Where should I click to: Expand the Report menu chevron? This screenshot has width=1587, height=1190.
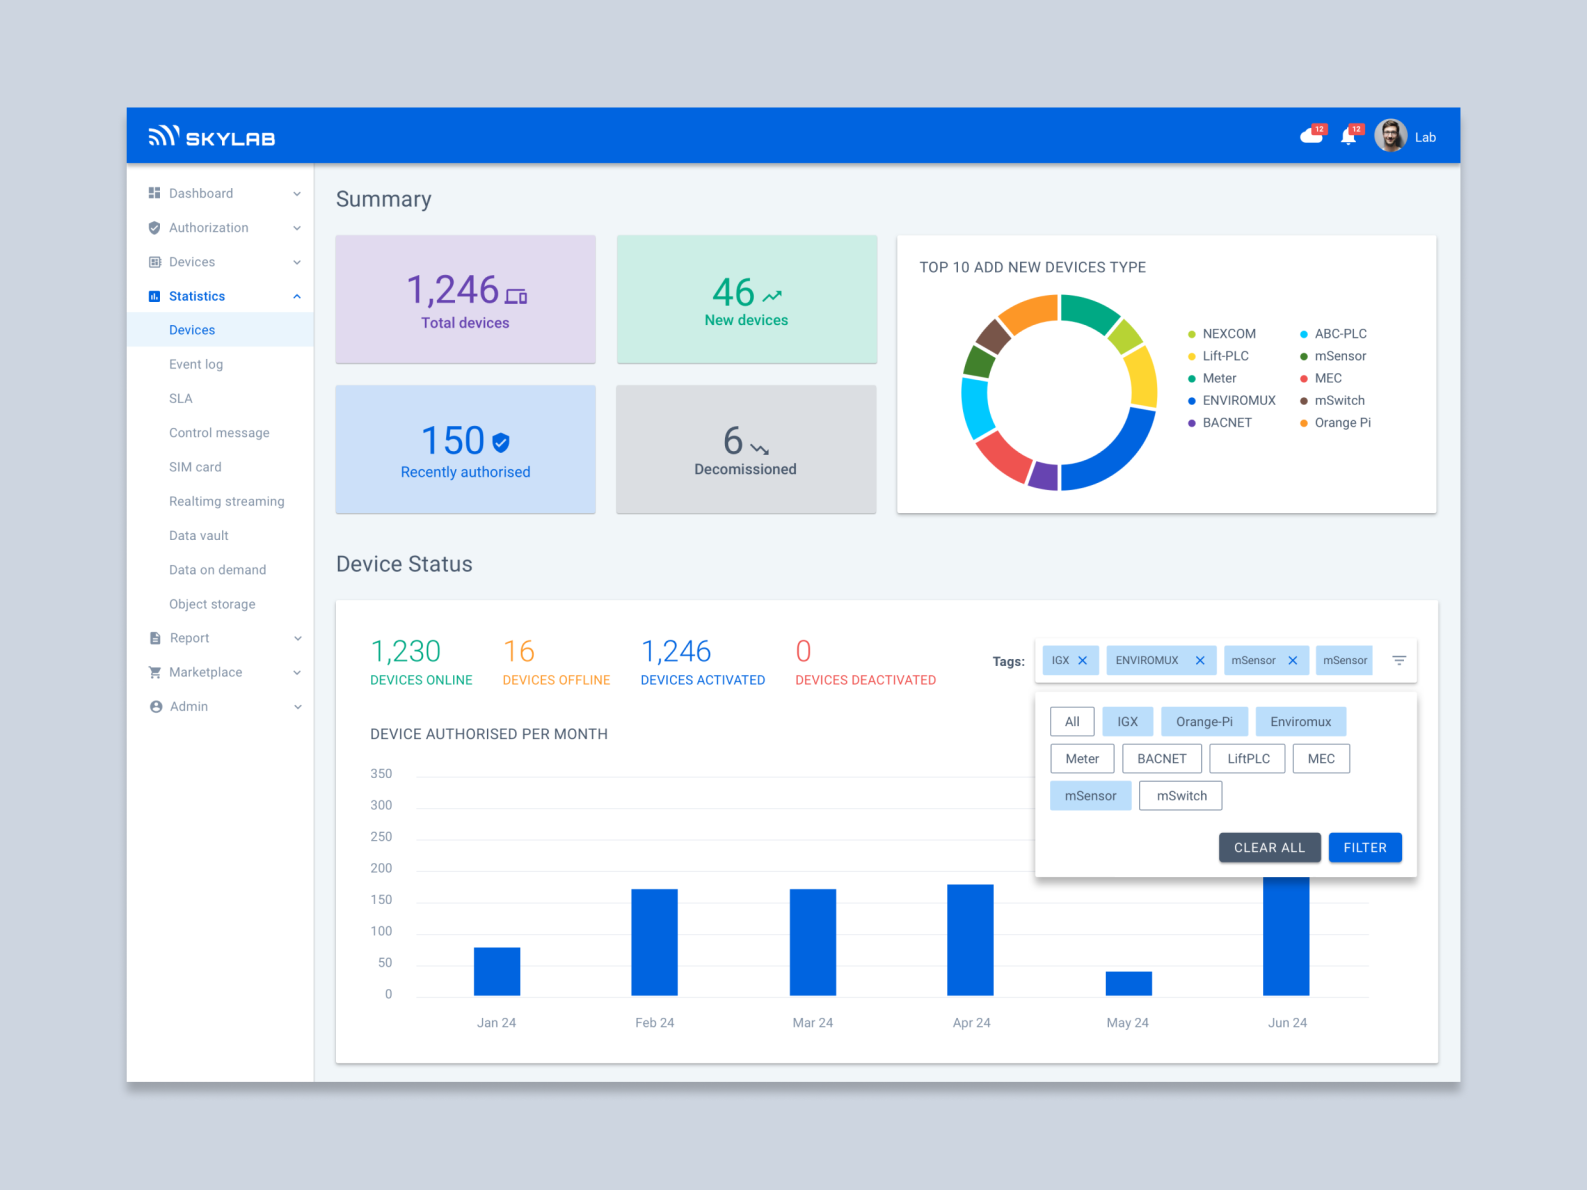(297, 638)
